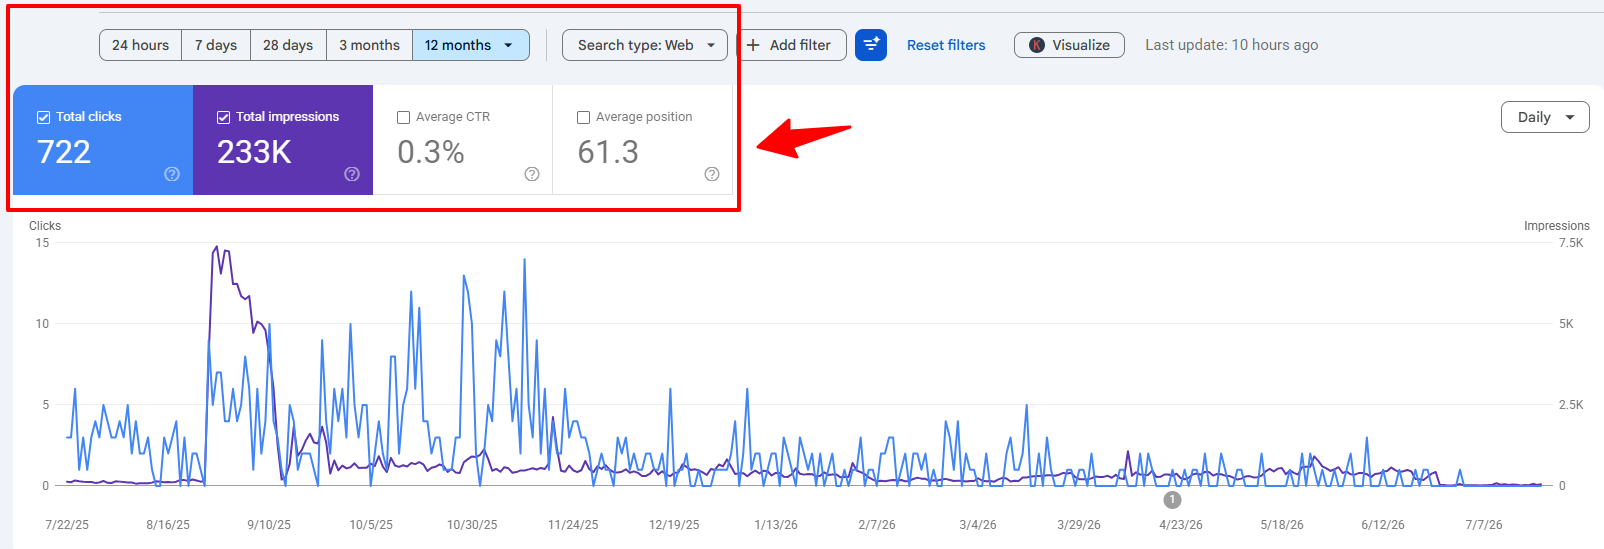The width and height of the screenshot is (1604, 549).
Task: Open help icon on Total clicks card
Action: click(x=172, y=174)
